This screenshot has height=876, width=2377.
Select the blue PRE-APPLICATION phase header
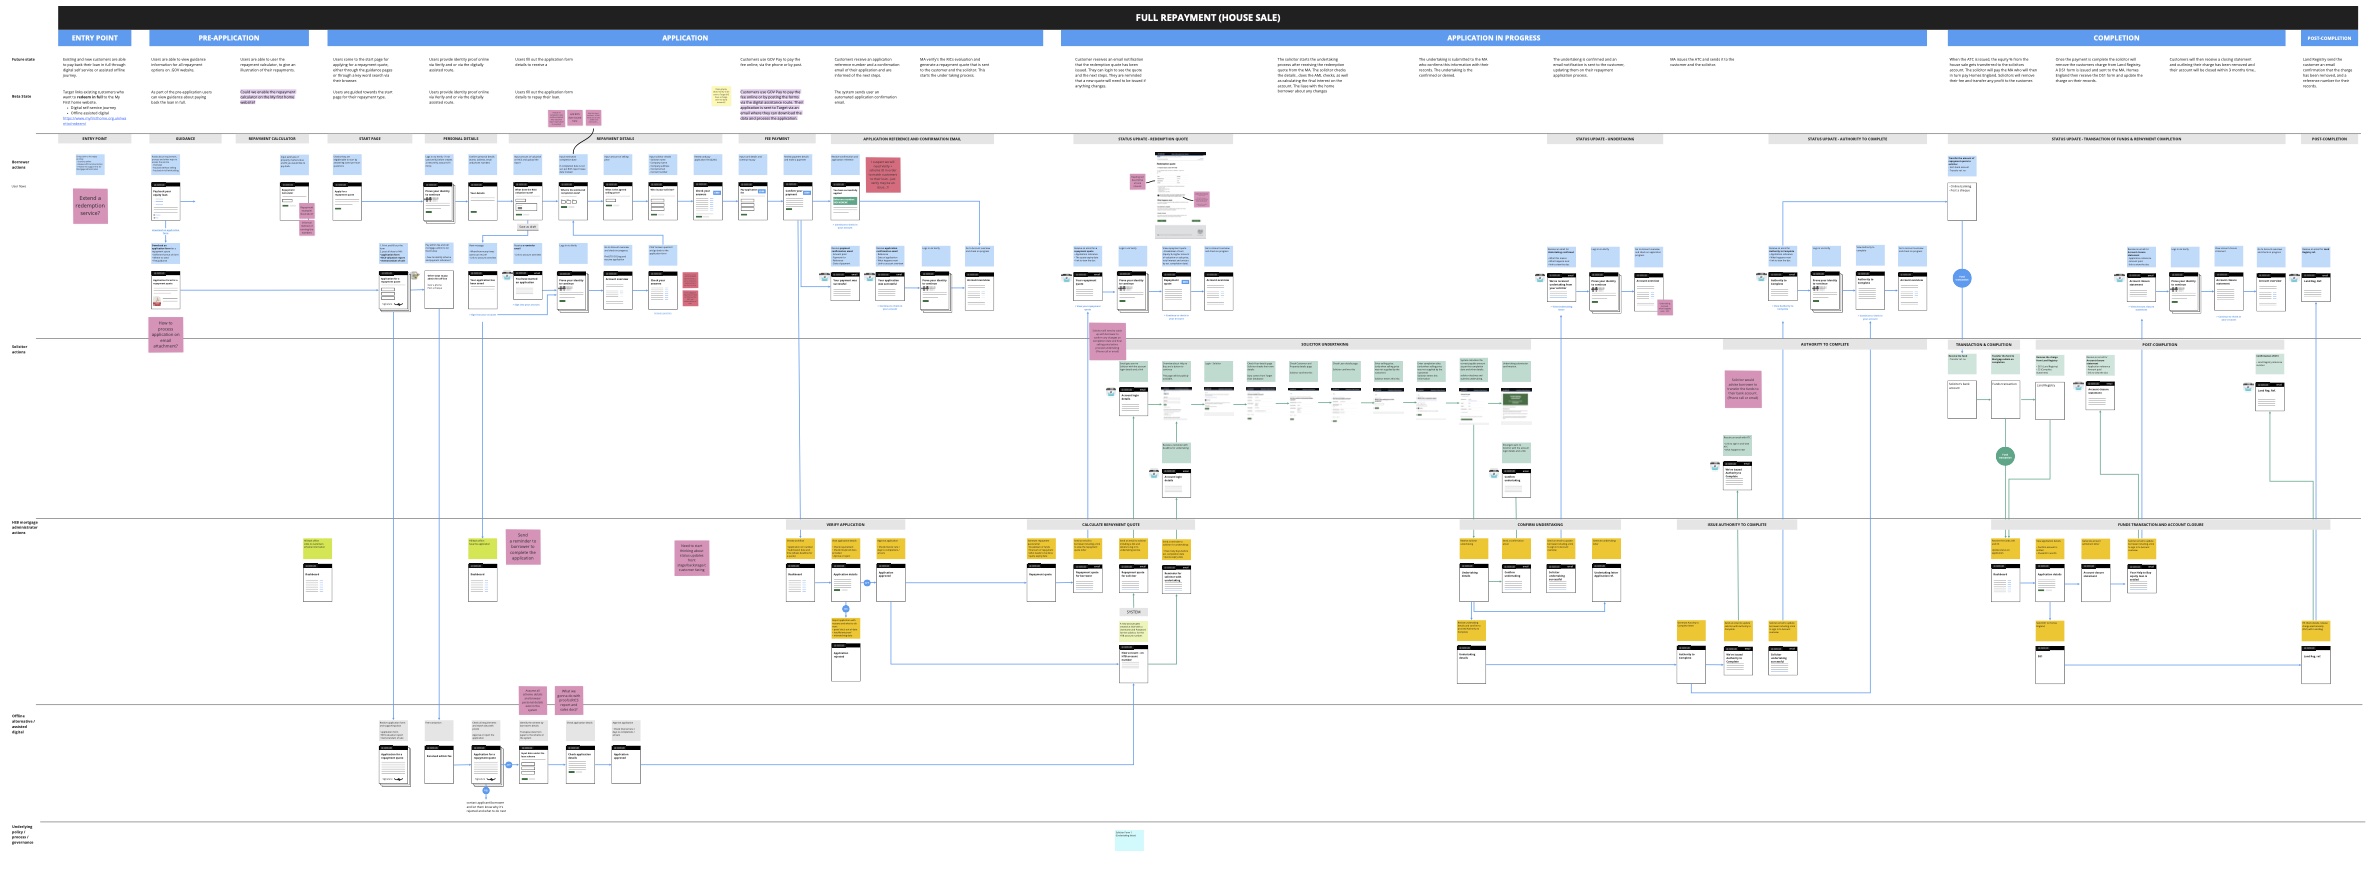click(229, 38)
